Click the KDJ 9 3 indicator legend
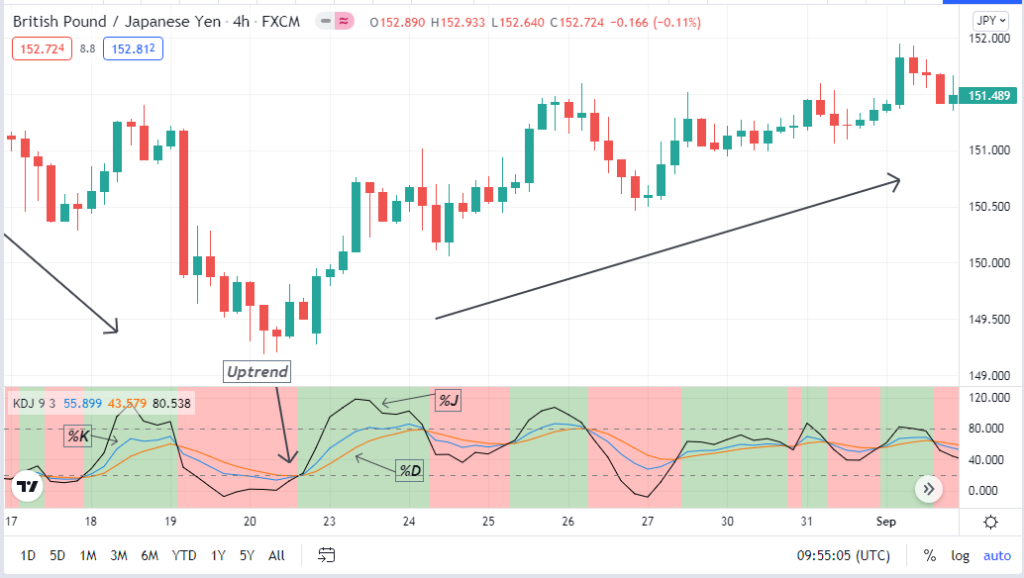 point(33,405)
